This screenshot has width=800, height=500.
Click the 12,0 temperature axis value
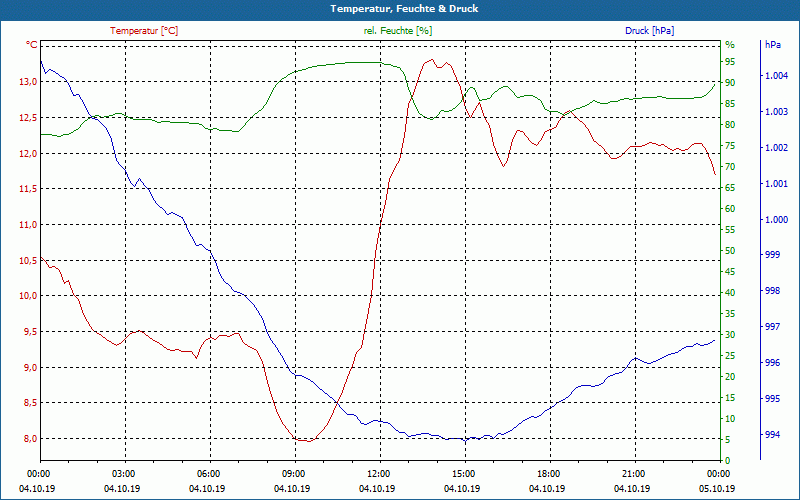pos(29,154)
